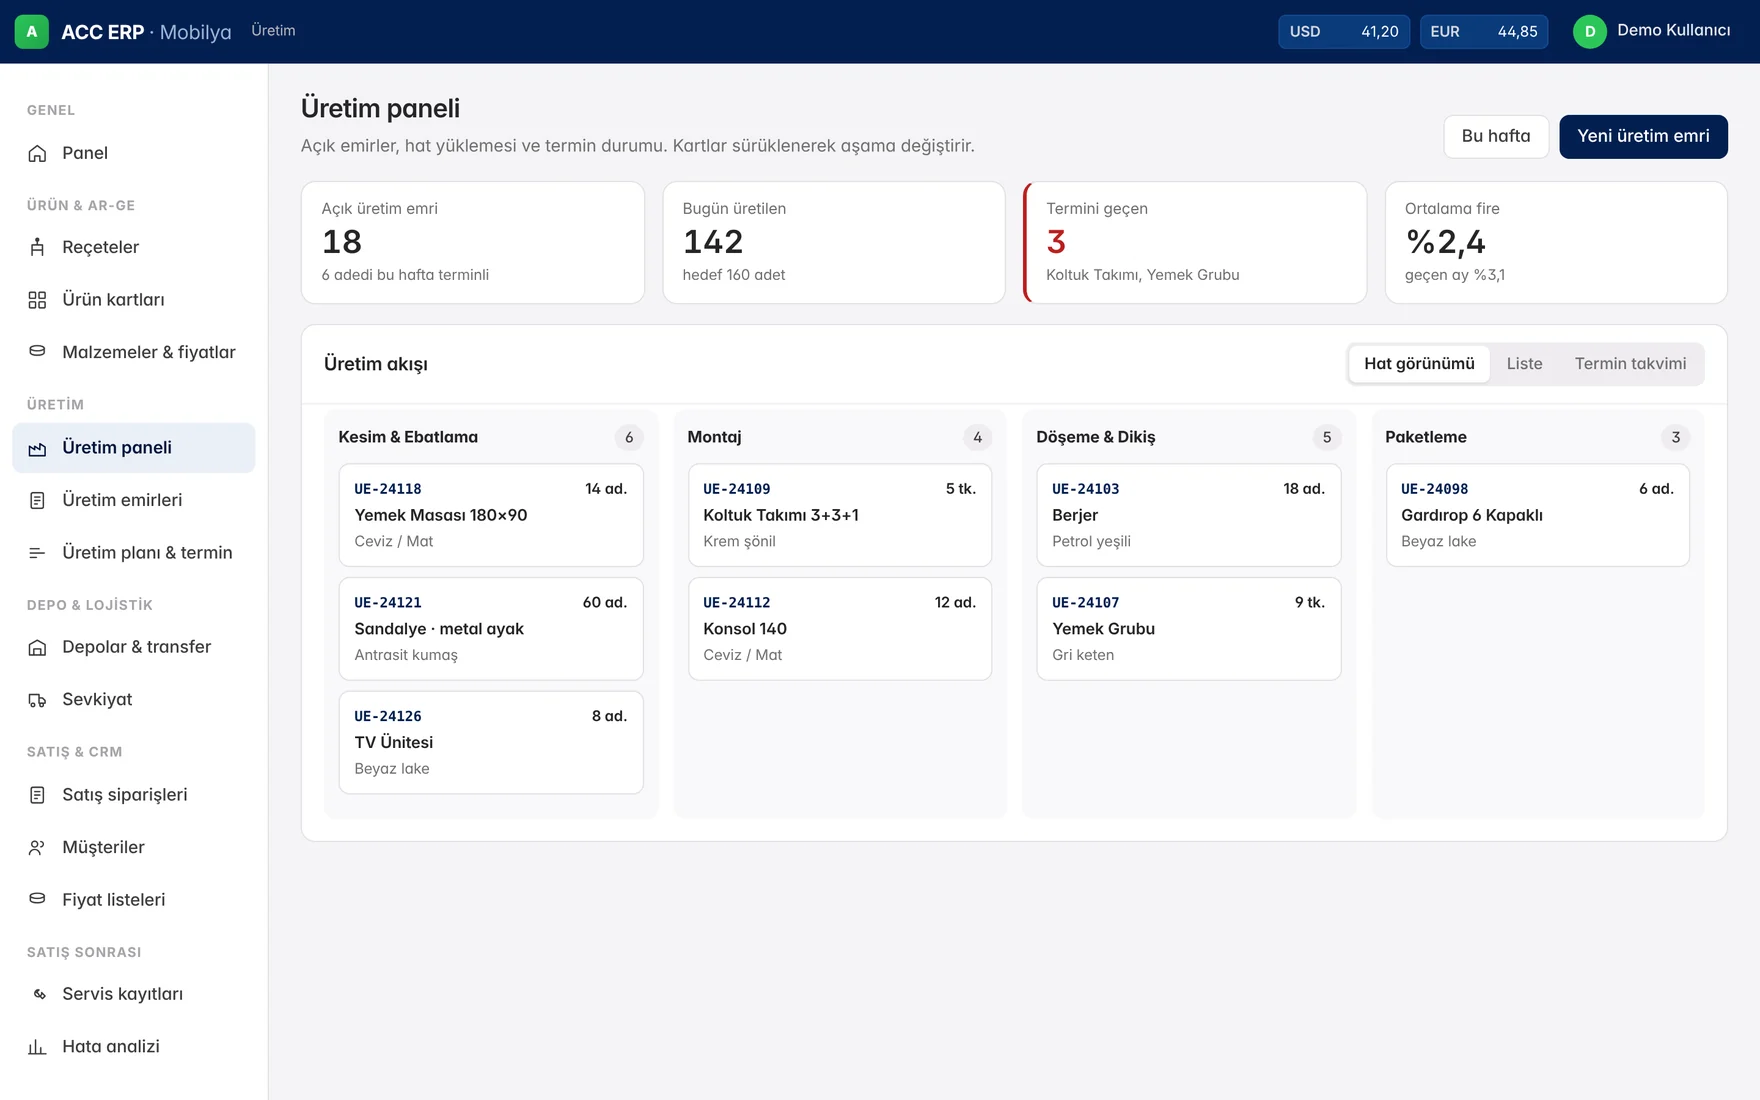Click the Reçeteler sidebar icon
The width and height of the screenshot is (1760, 1100).
tap(37, 247)
